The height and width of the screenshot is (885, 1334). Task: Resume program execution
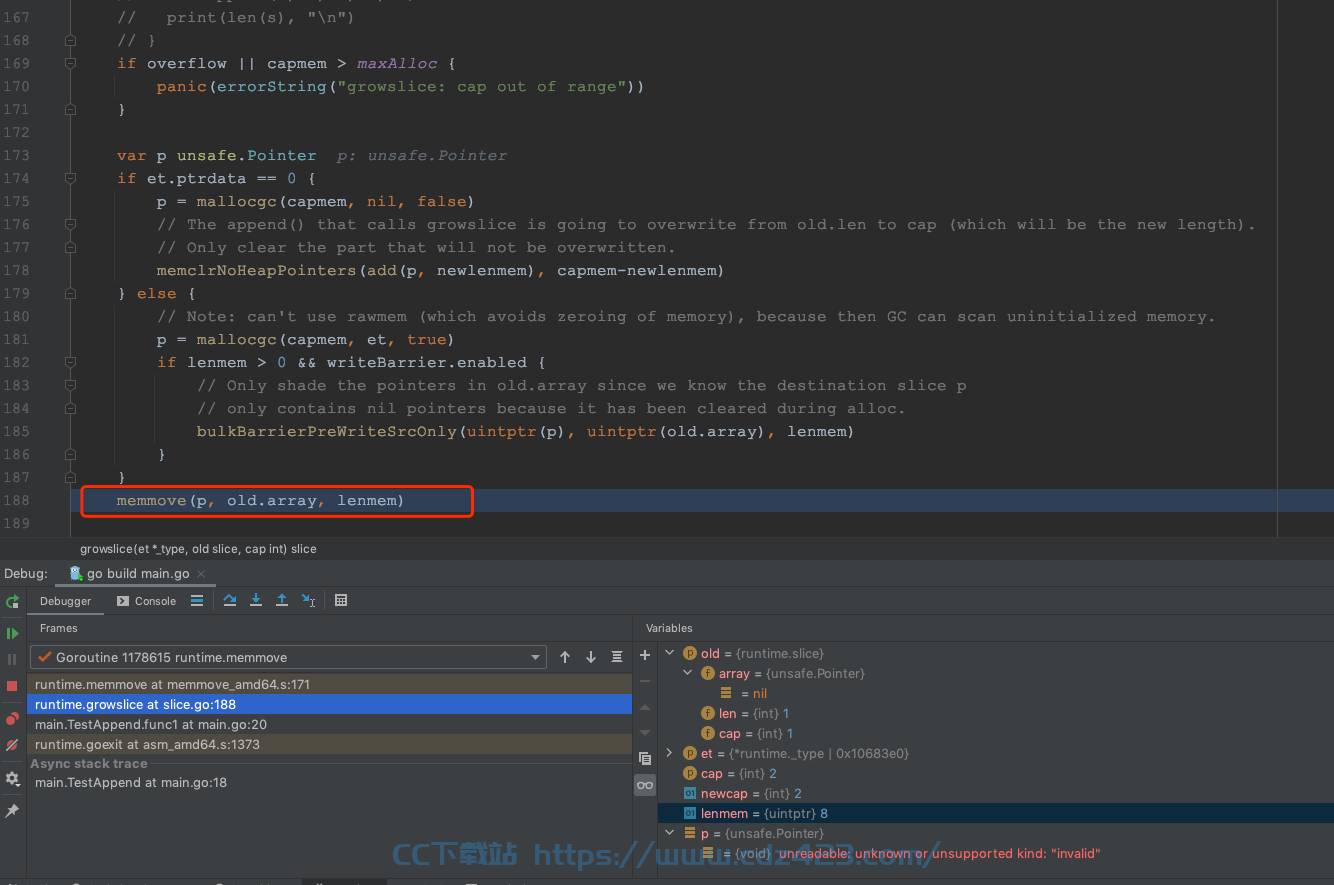pyautogui.click(x=12, y=633)
